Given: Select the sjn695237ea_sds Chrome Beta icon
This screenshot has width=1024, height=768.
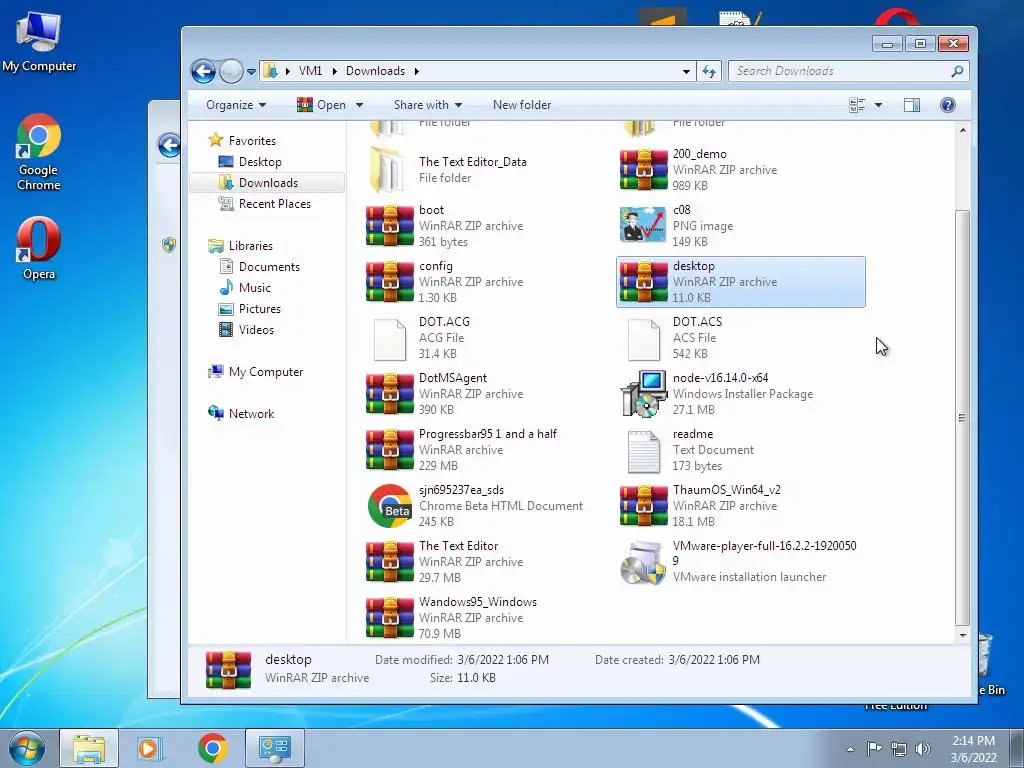Looking at the screenshot, I should pos(390,506).
